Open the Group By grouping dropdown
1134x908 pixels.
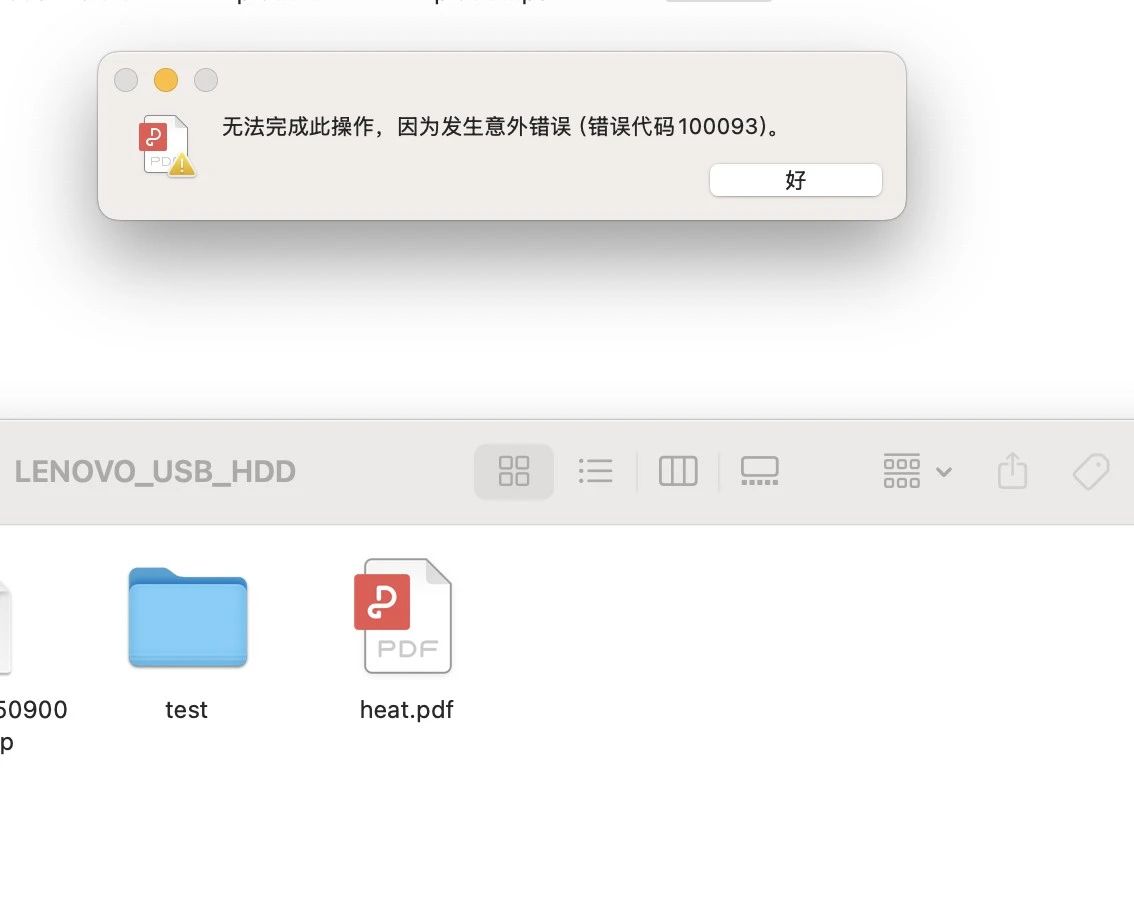coord(917,471)
